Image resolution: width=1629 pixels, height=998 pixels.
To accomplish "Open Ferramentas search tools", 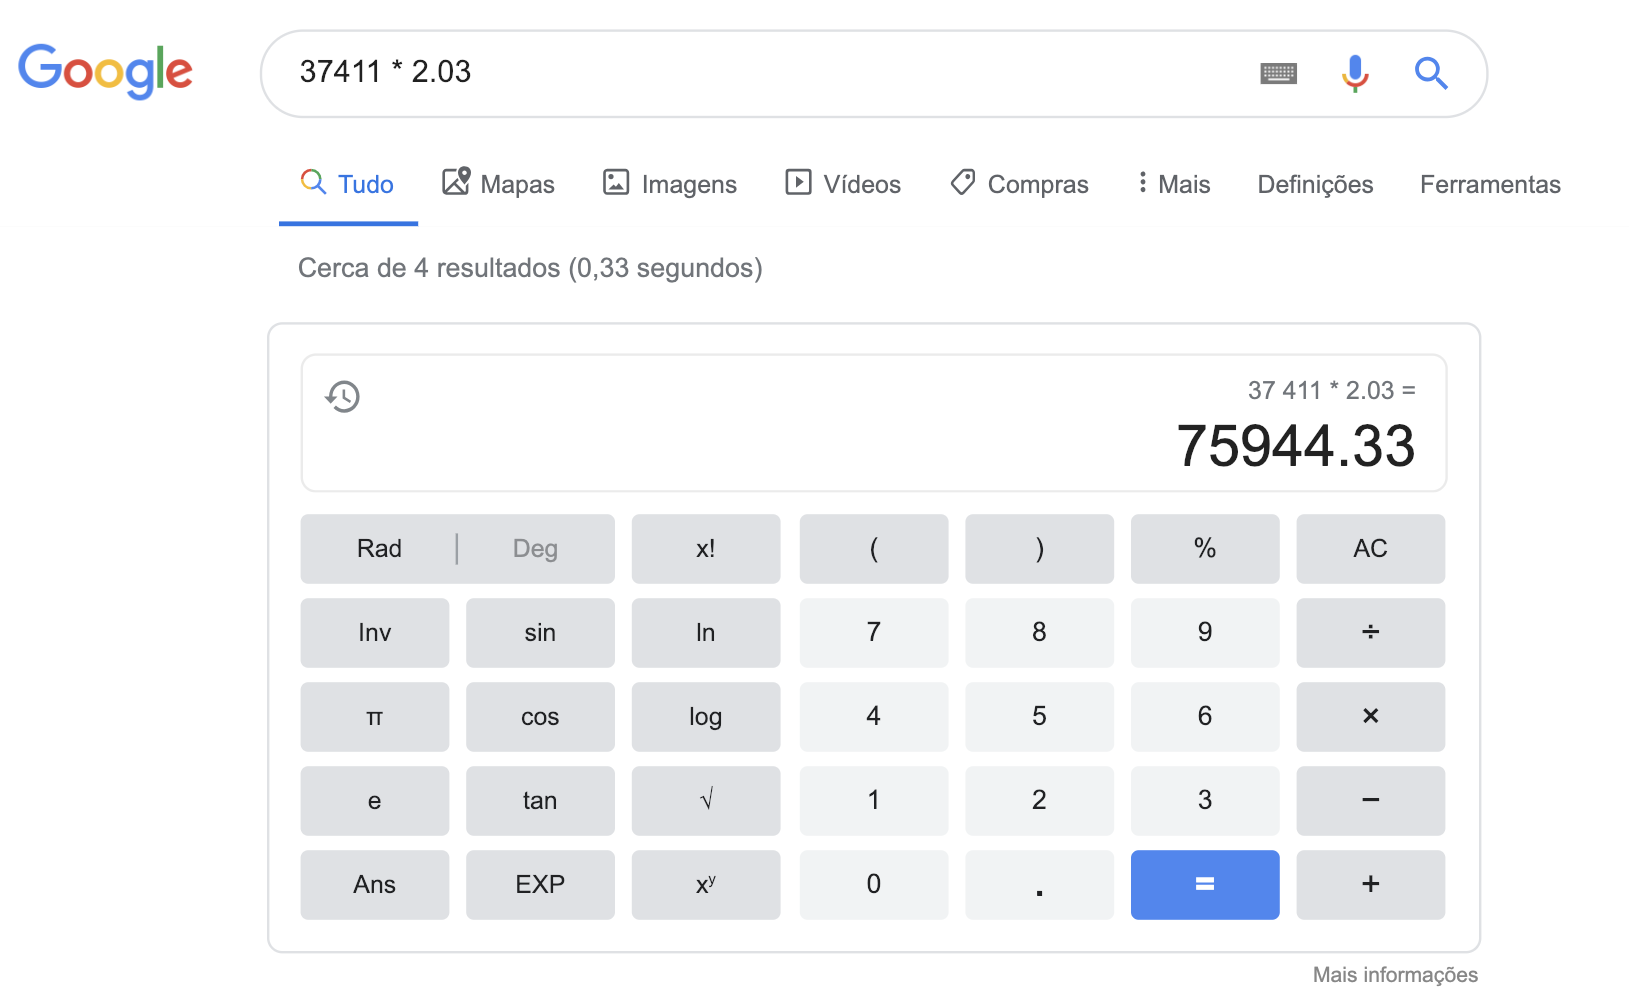I will coord(1490,184).
